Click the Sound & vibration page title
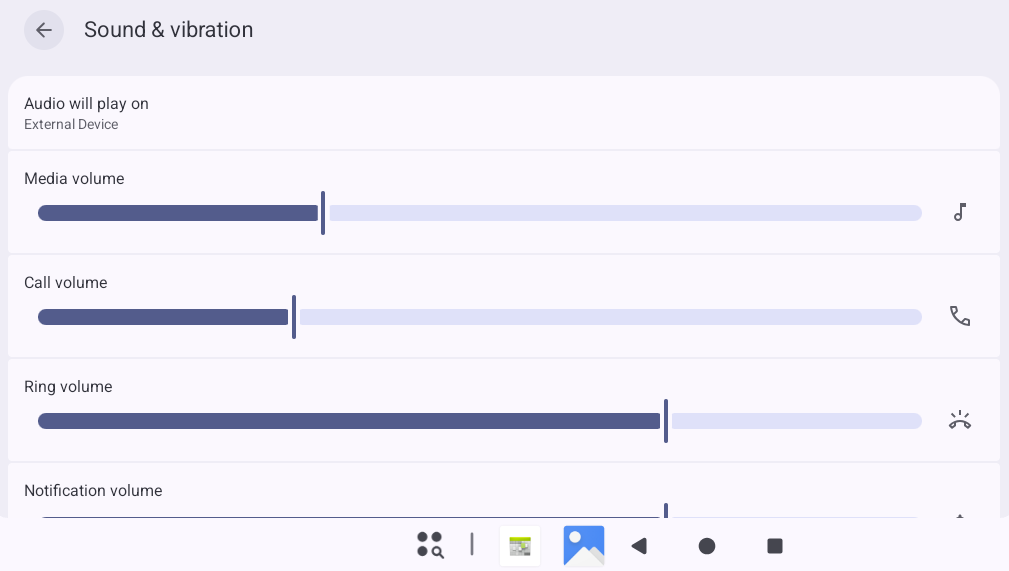The height and width of the screenshot is (571, 1009). [169, 30]
